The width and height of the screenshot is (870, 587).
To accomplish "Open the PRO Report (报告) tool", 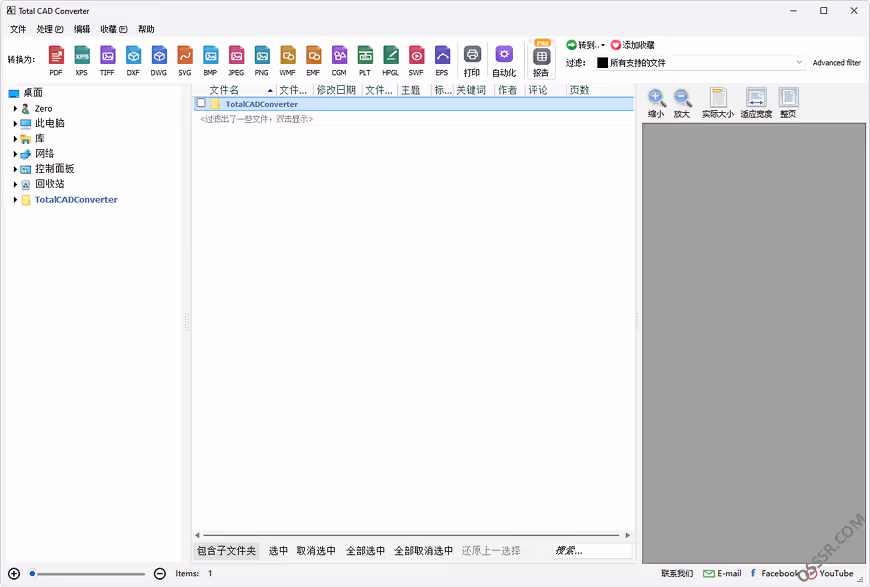I will (x=542, y=59).
